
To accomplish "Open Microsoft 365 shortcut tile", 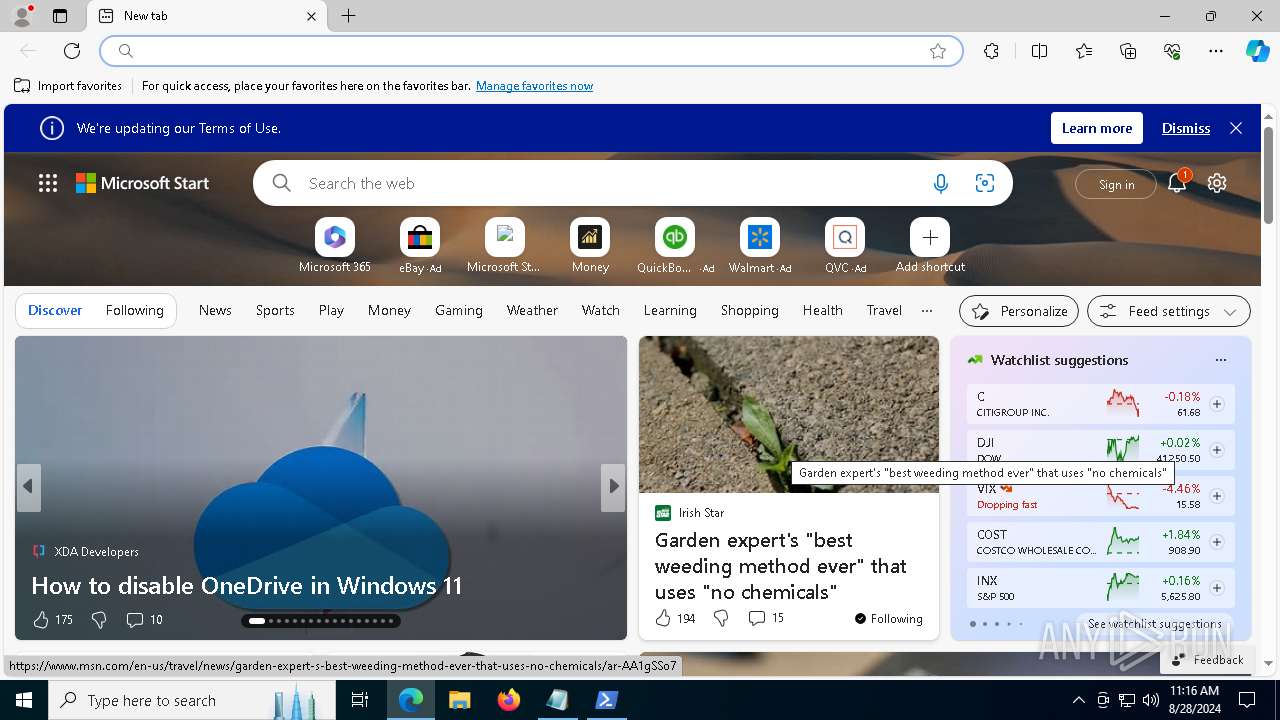I will [335, 238].
